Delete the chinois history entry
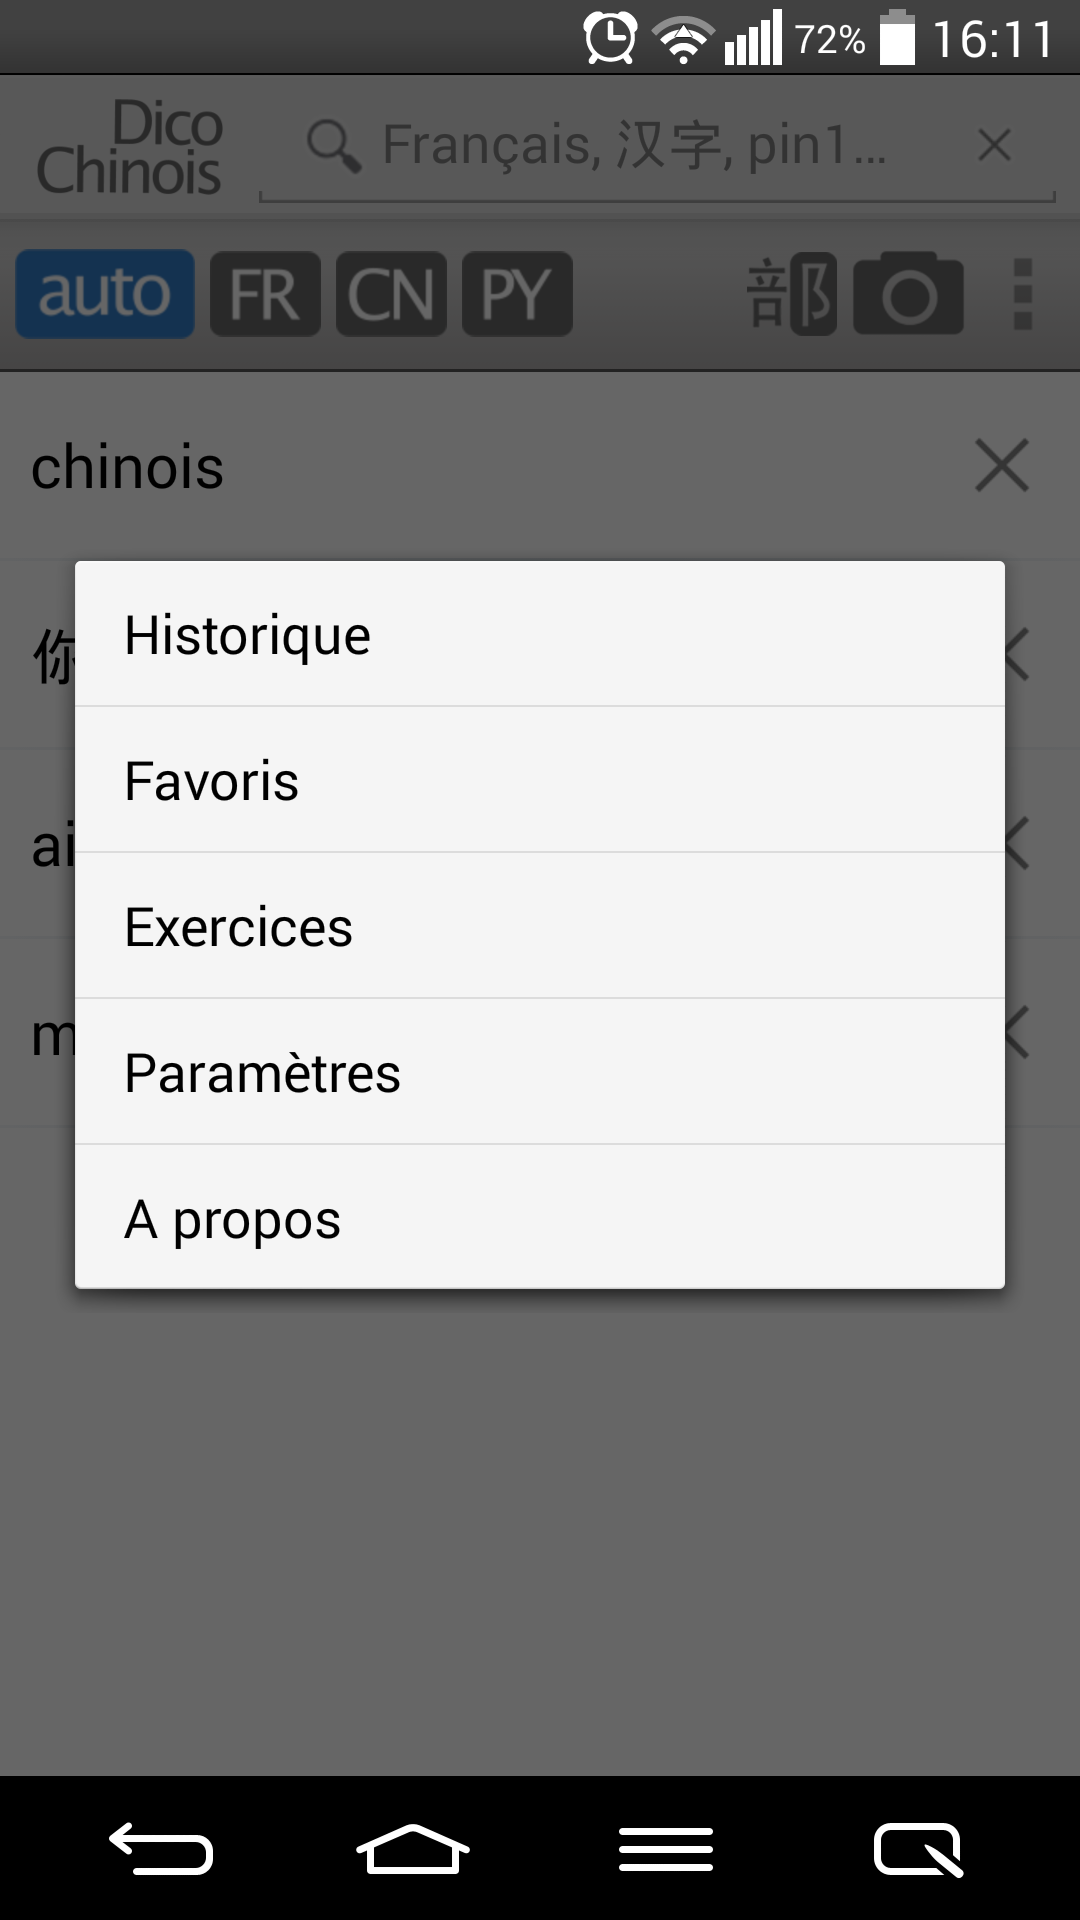 (x=1001, y=466)
